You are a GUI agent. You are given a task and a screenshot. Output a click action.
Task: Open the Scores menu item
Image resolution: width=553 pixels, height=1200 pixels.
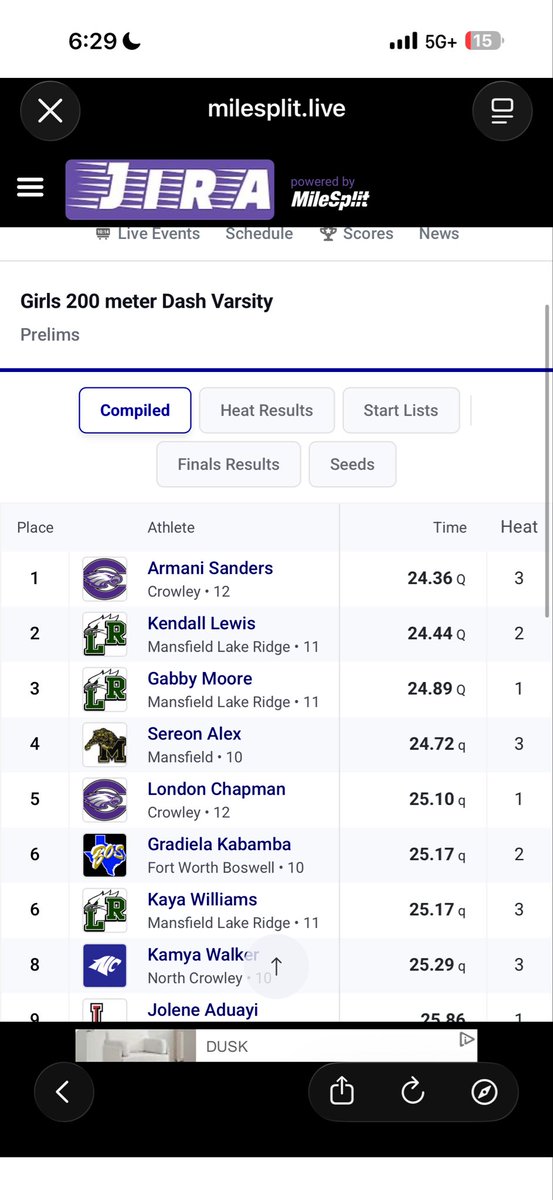[356, 234]
